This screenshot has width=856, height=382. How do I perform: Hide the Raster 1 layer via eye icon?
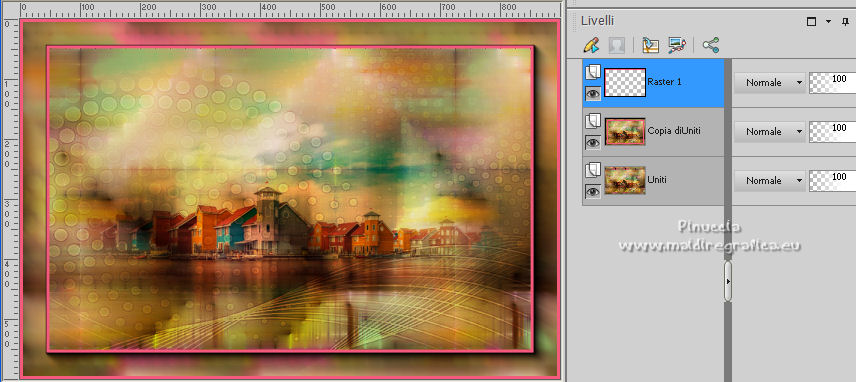[x=593, y=93]
